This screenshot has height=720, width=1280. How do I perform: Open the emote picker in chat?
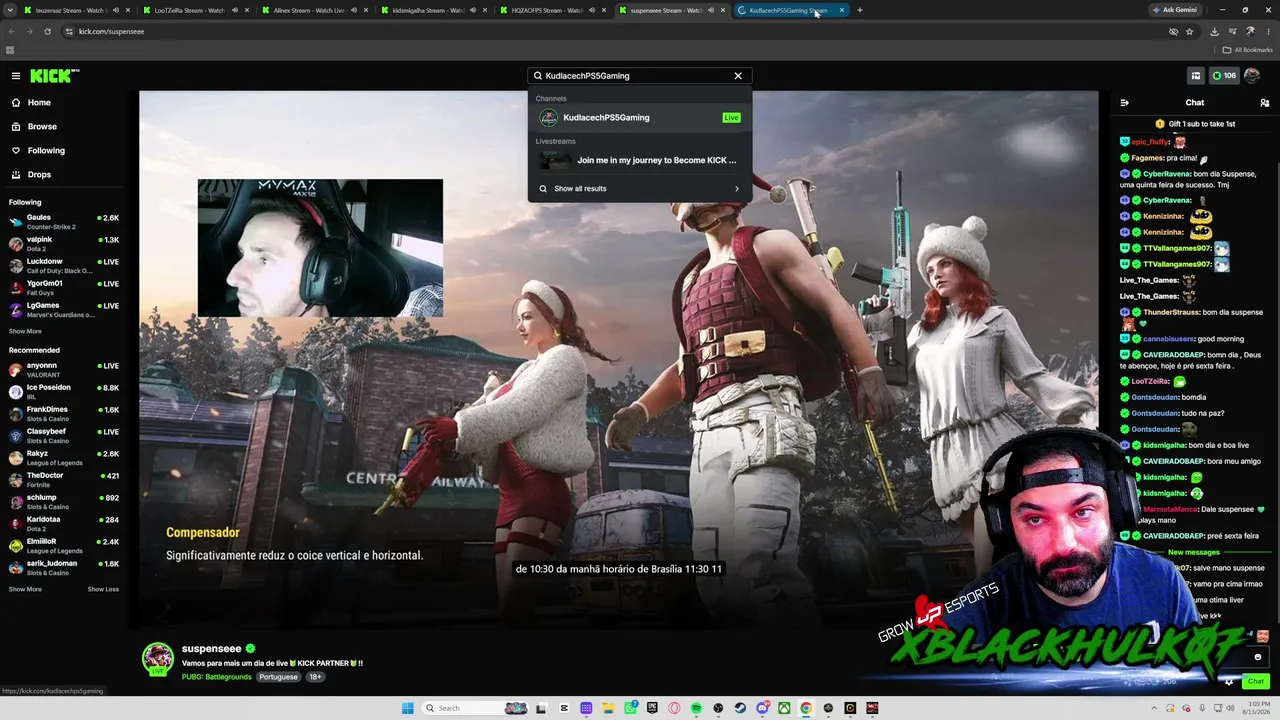[1258, 657]
